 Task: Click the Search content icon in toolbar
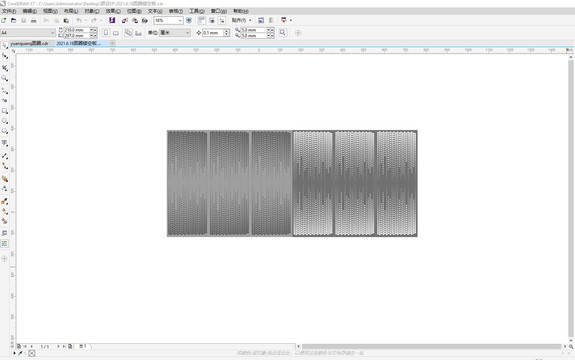click(x=112, y=21)
